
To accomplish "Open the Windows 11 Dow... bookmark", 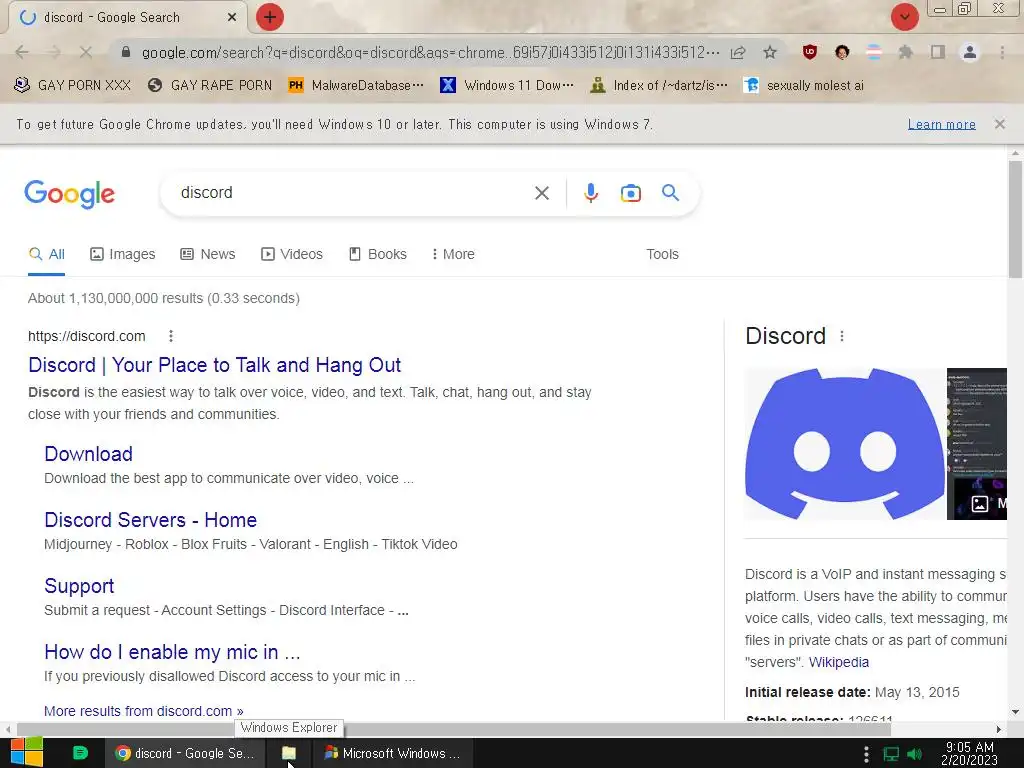I will 507,85.
